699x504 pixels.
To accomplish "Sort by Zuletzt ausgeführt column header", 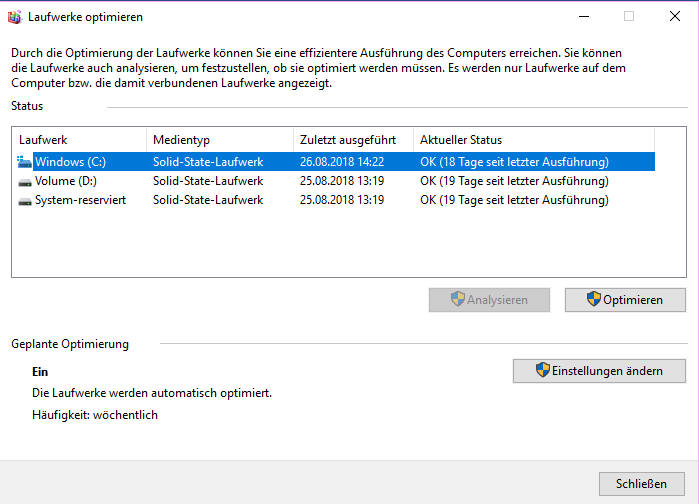I will point(354,140).
